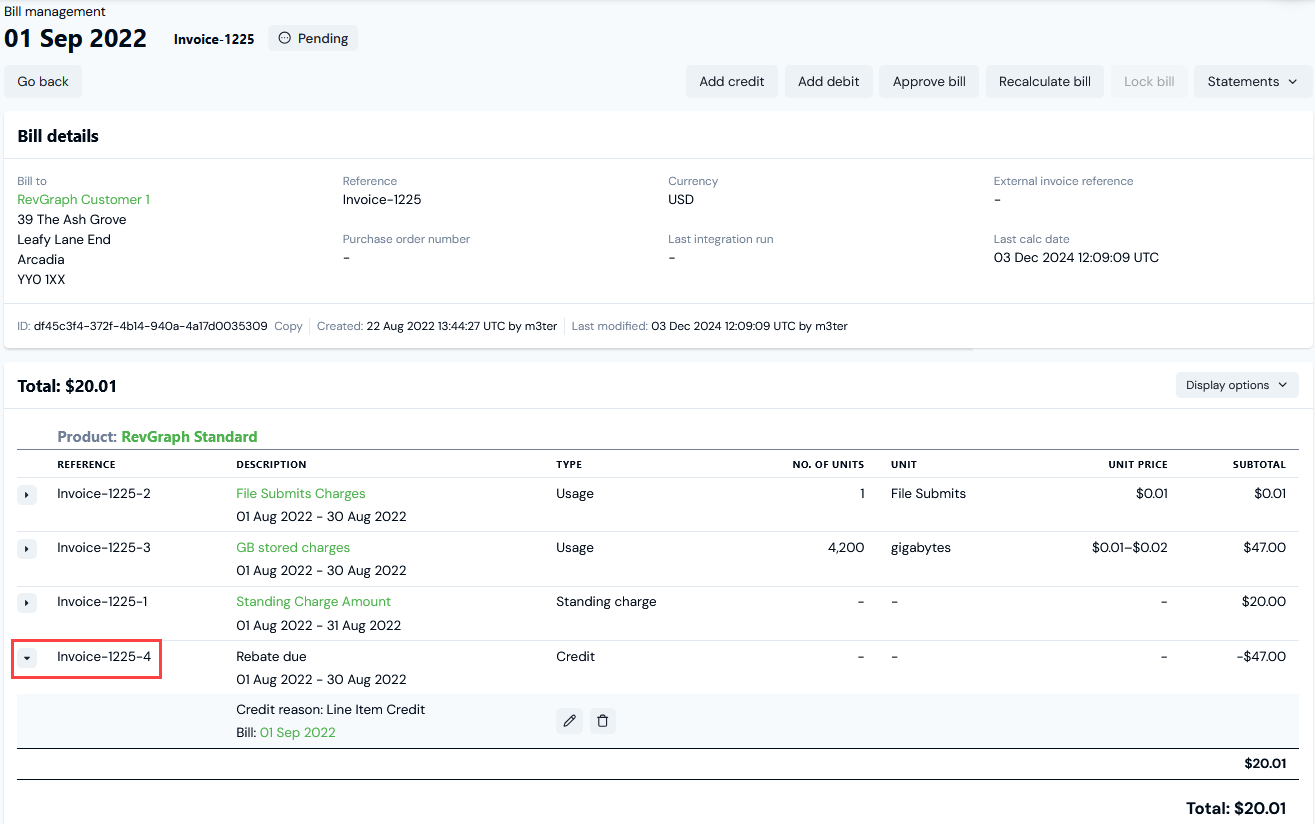The image size is (1315, 824).
Task: Open the RevGraph Customer 1 link
Action: tap(83, 200)
